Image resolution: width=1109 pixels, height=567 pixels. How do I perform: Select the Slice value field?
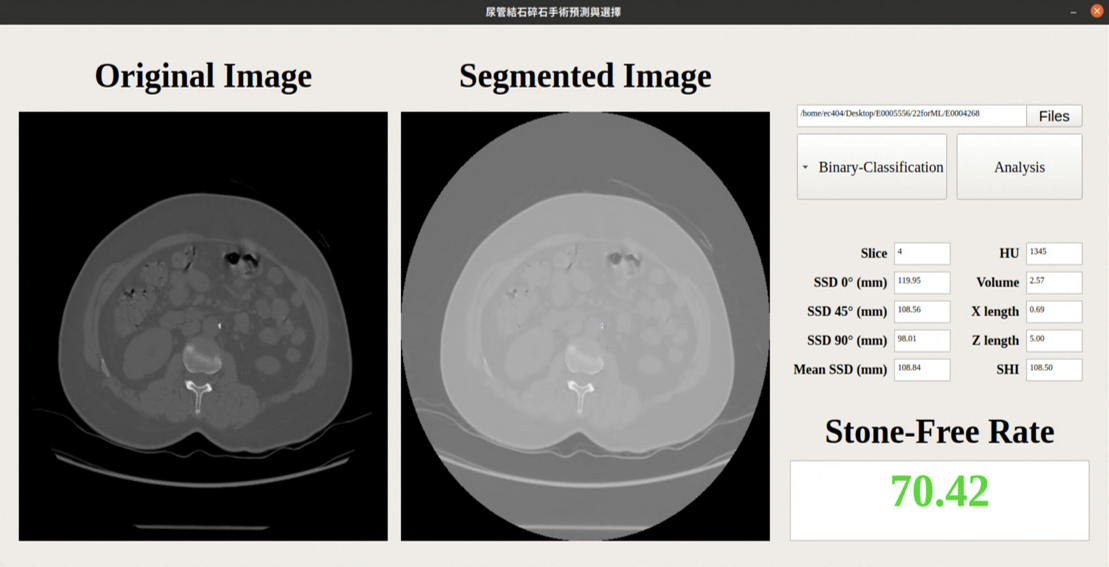[921, 253]
